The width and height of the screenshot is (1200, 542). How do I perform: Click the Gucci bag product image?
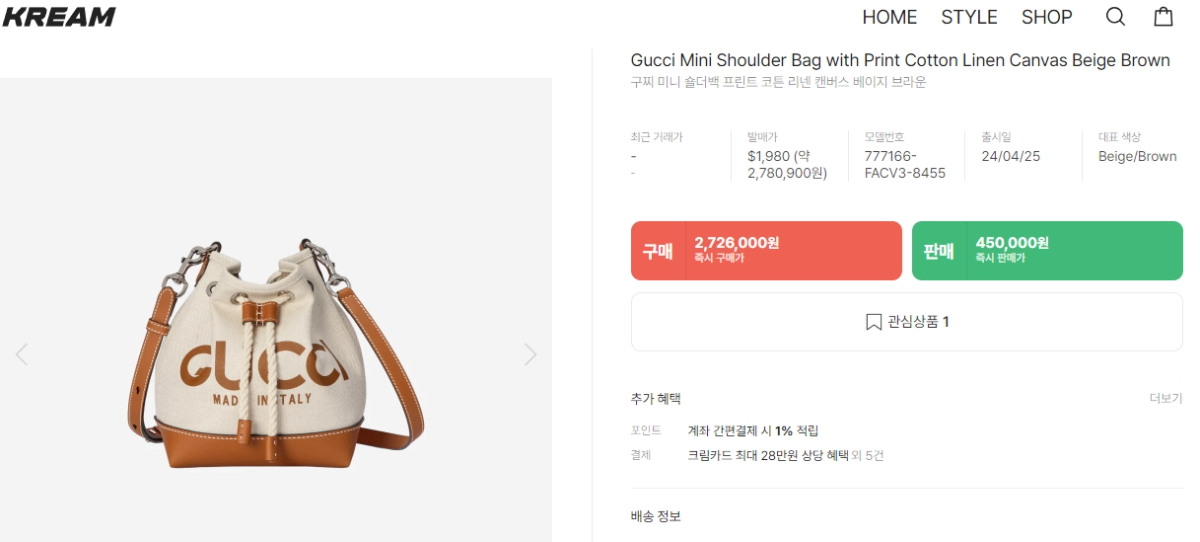[276, 355]
